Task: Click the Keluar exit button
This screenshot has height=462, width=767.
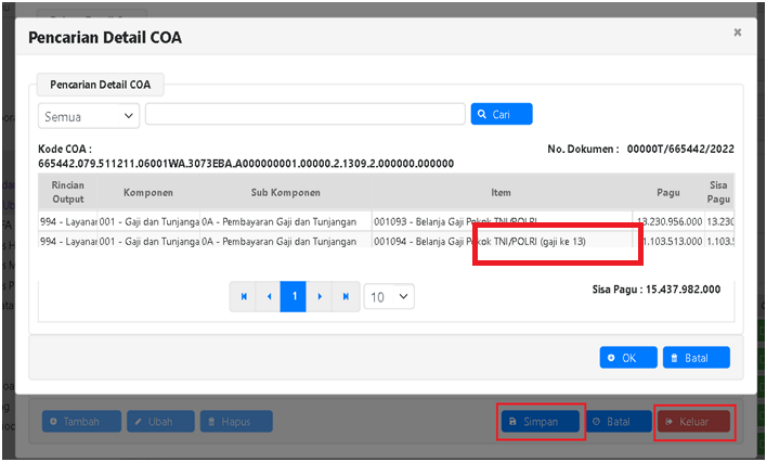Action: pyautogui.click(x=694, y=422)
